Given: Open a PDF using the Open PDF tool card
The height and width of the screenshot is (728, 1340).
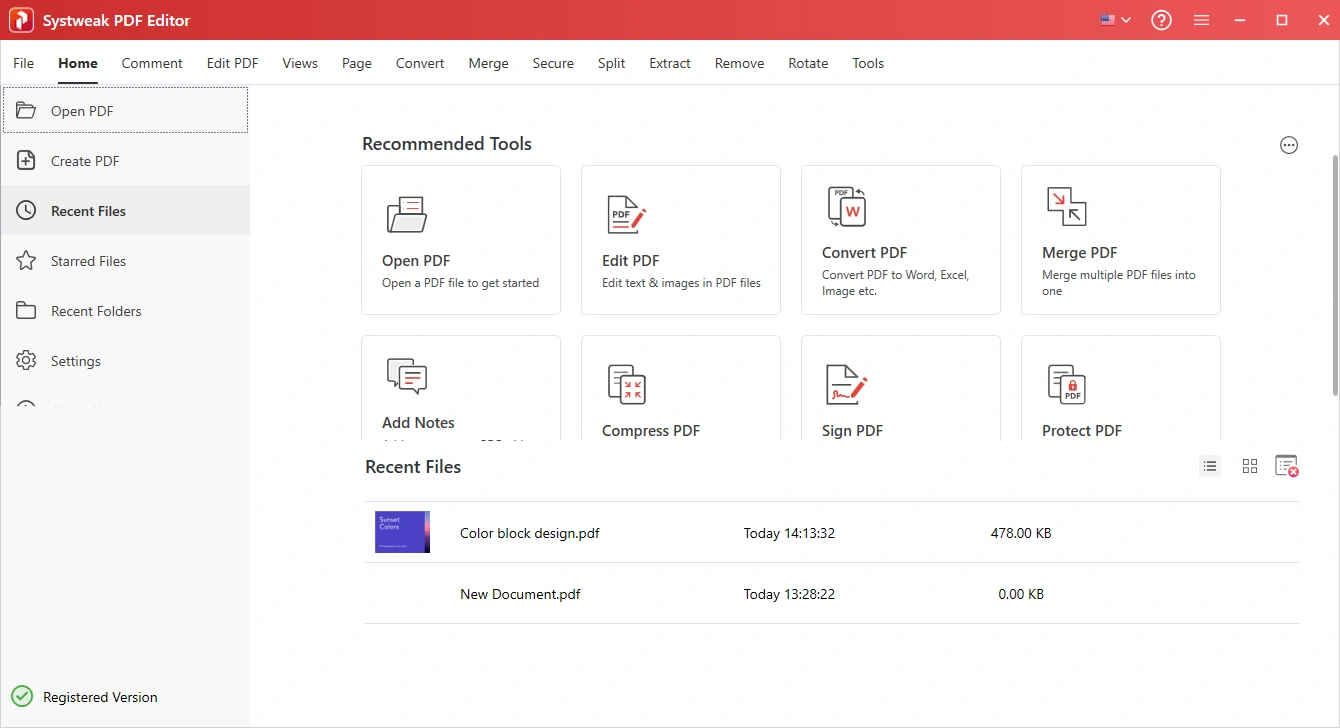Looking at the screenshot, I should coord(460,240).
